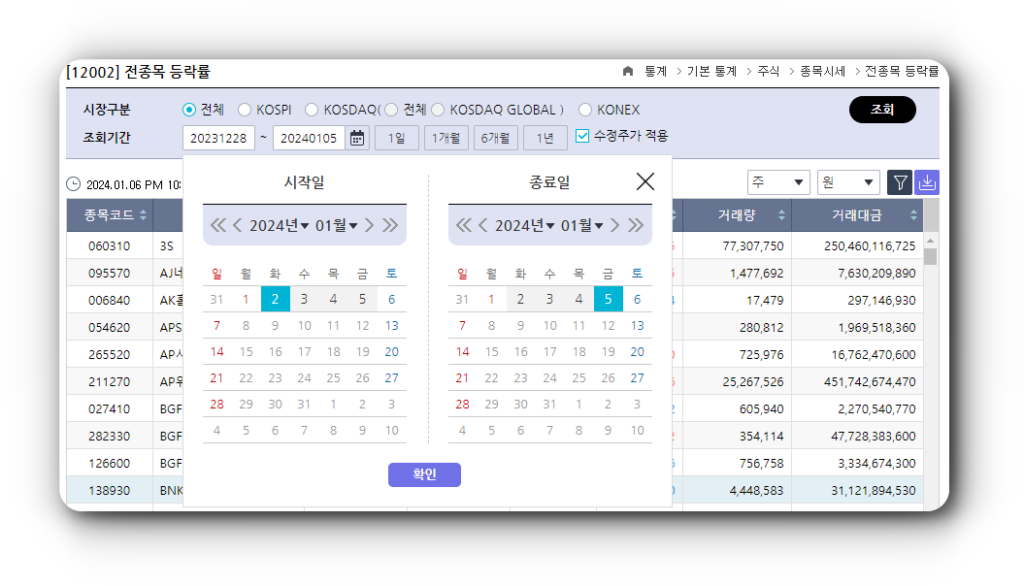The height and width of the screenshot is (586, 1024).
Task: Click the clock icon by timestamp
Action: point(74,184)
